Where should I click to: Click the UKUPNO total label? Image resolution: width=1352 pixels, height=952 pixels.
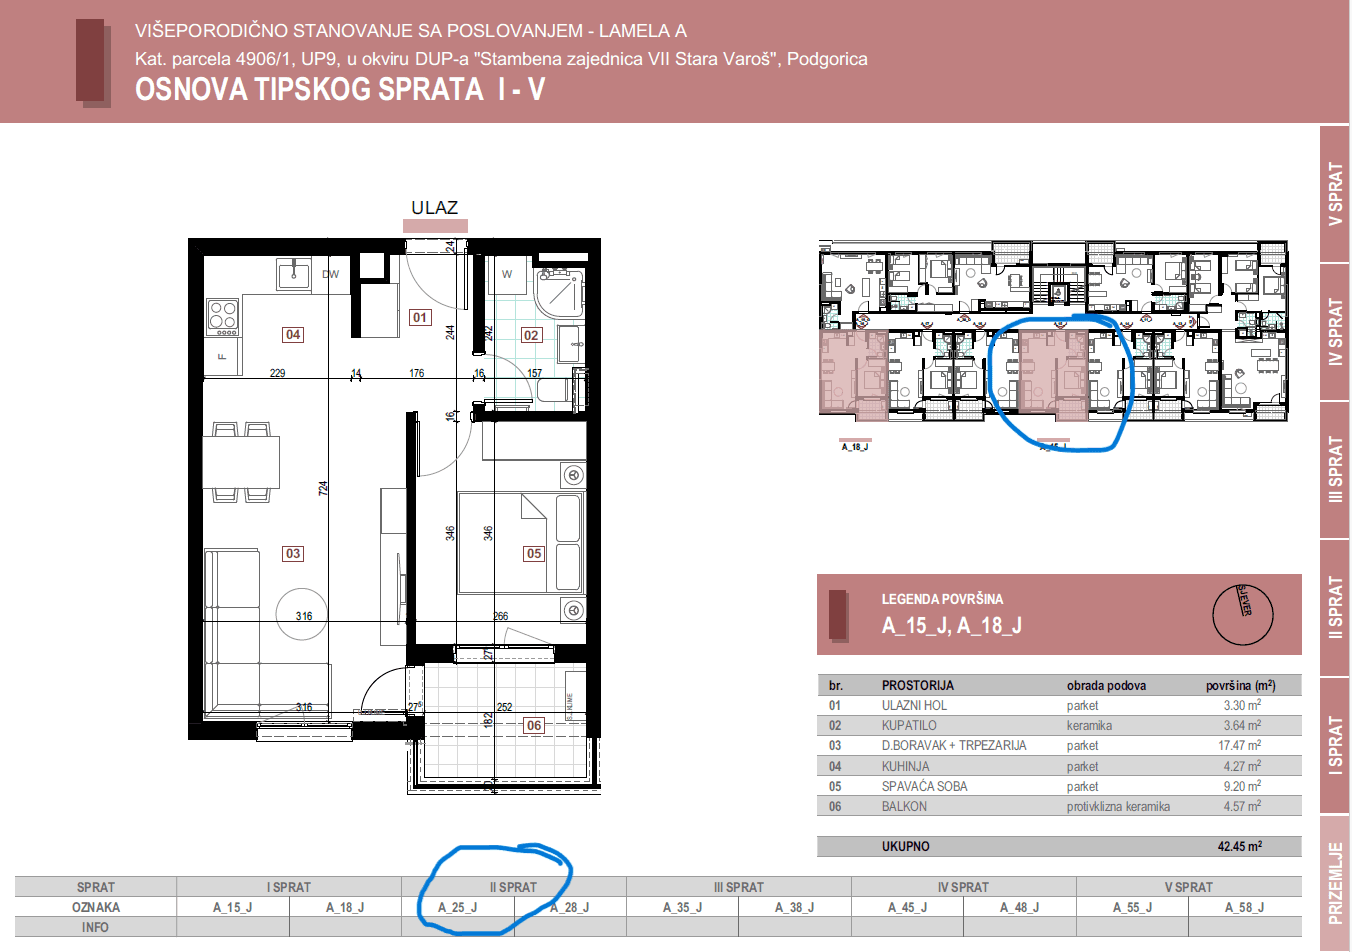pyautogui.click(x=906, y=846)
